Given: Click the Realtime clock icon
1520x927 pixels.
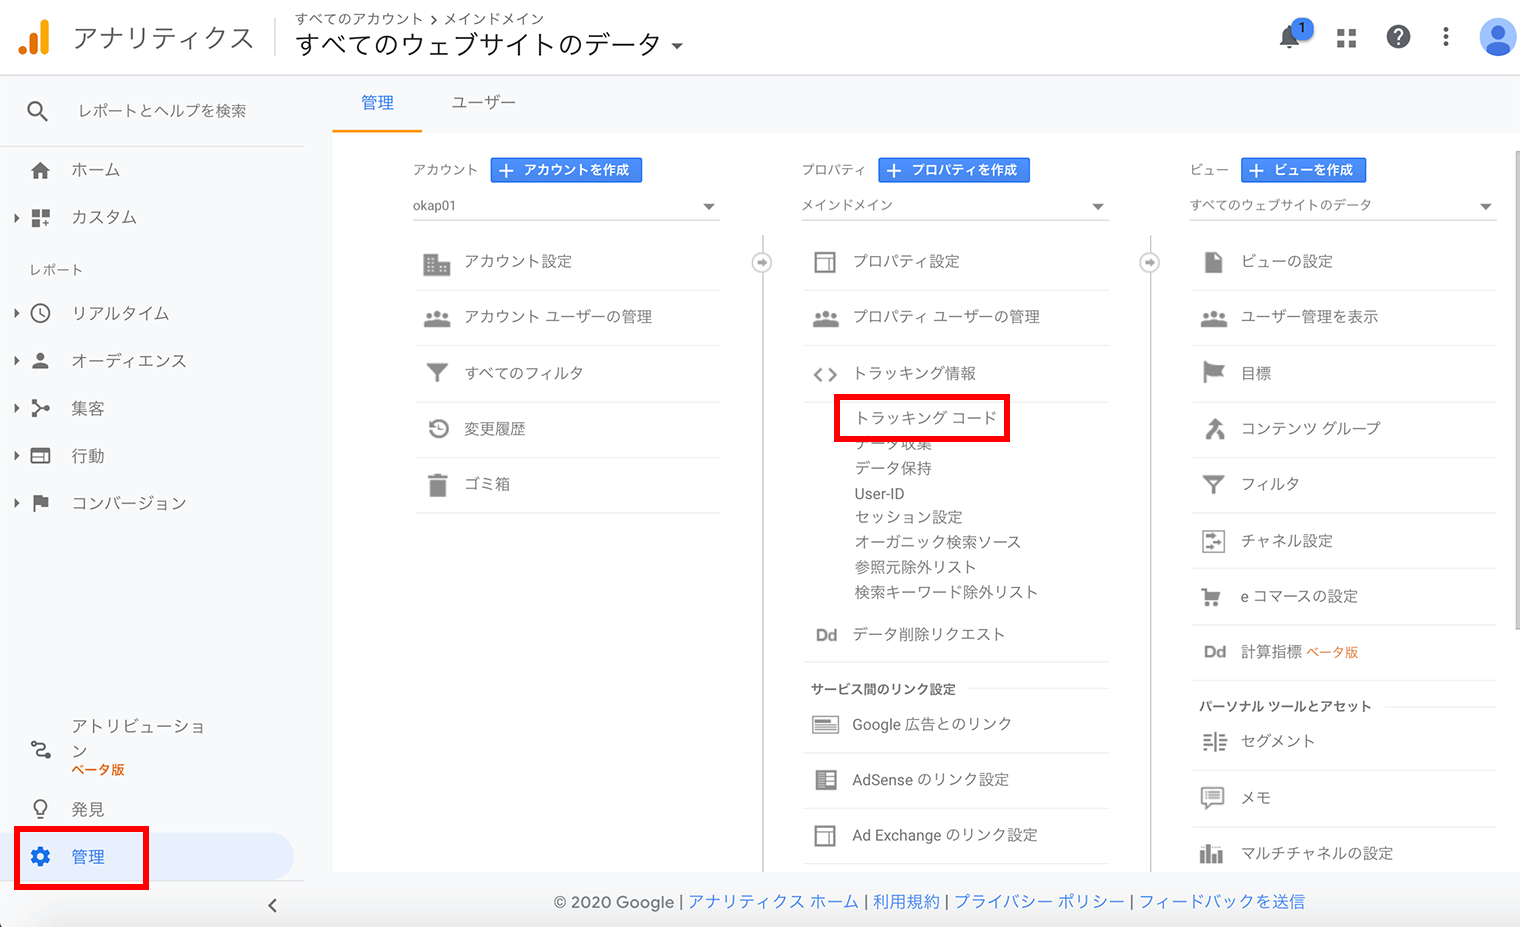Looking at the screenshot, I should click(40, 313).
